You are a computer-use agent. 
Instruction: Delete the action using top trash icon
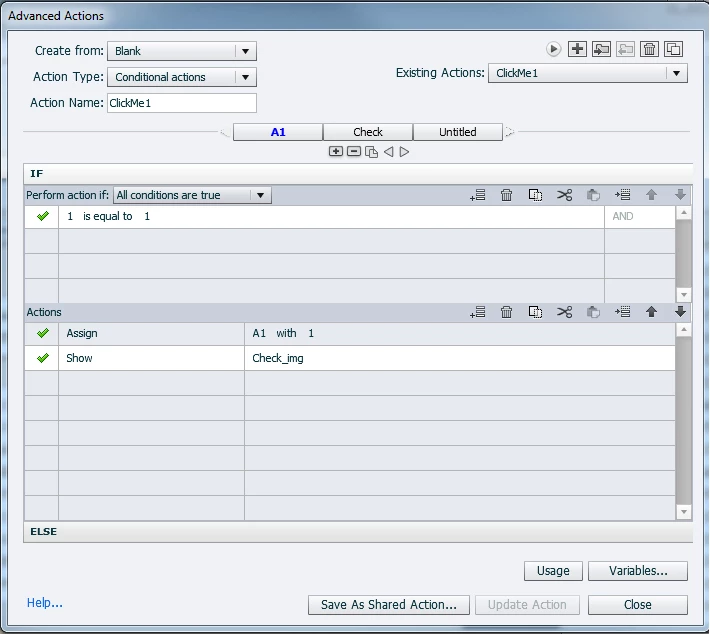click(649, 49)
